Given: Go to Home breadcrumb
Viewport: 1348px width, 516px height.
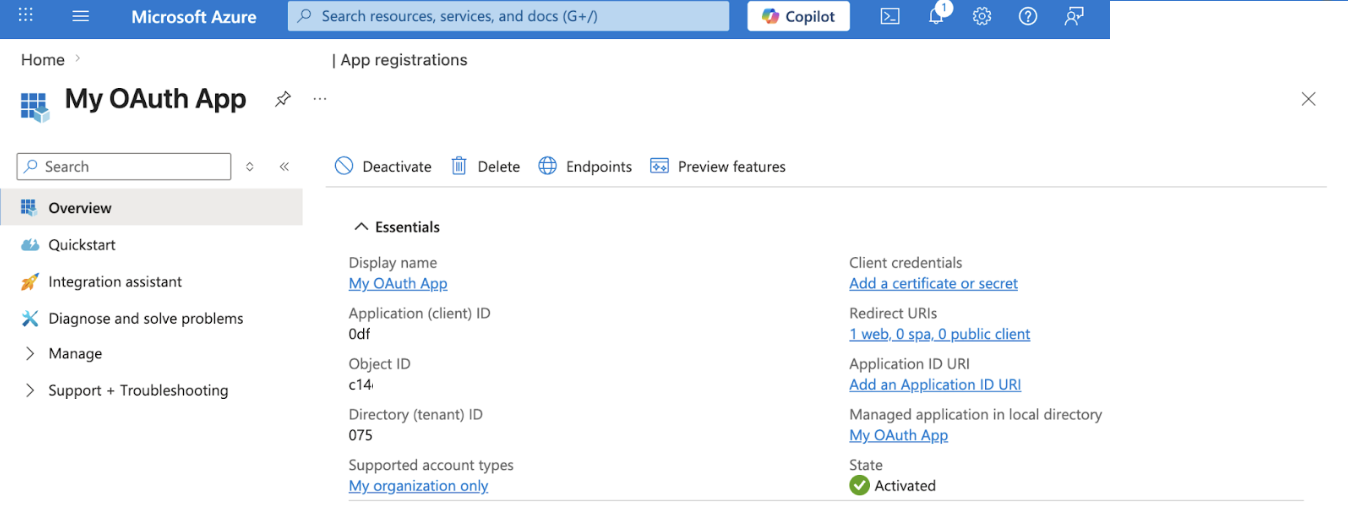Looking at the screenshot, I should (x=43, y=60).
